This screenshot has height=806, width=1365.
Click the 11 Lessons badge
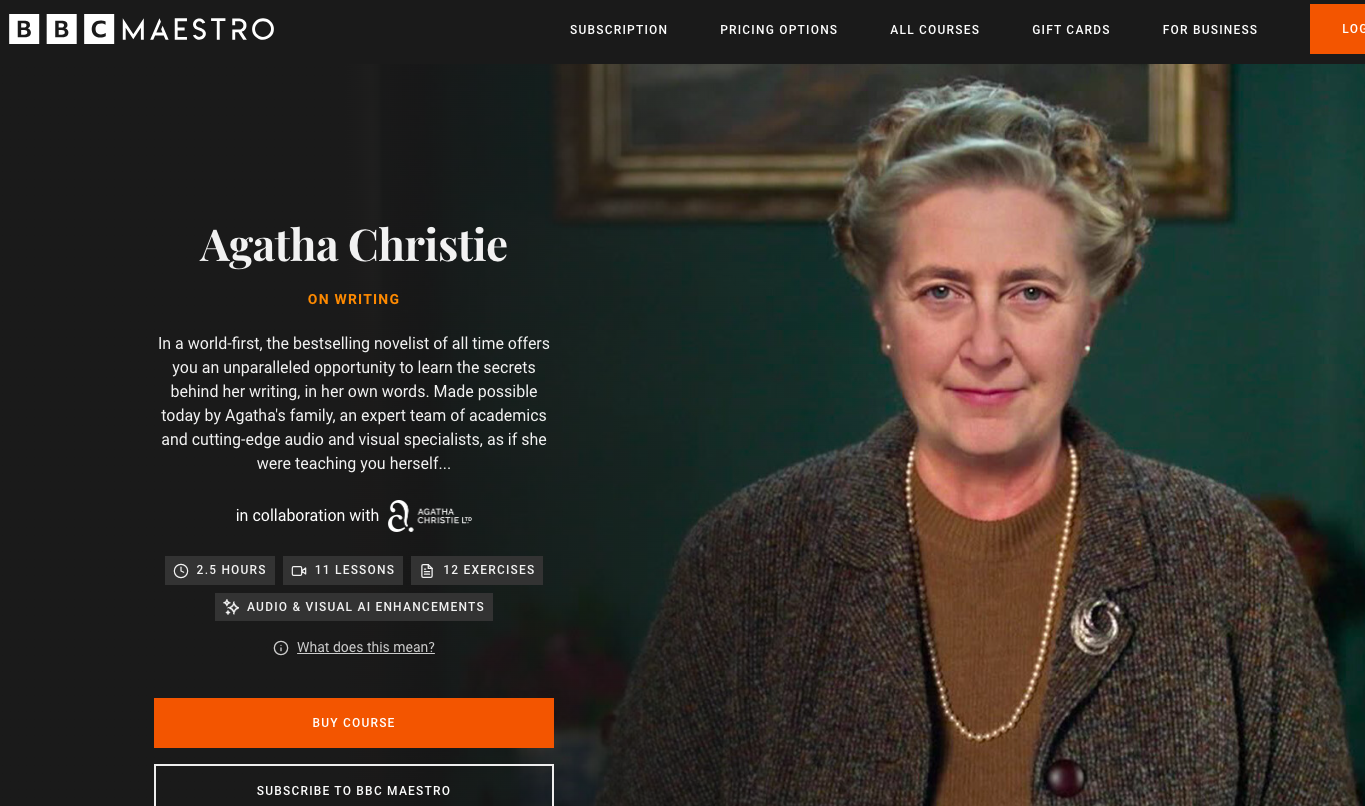pos(343,571)
